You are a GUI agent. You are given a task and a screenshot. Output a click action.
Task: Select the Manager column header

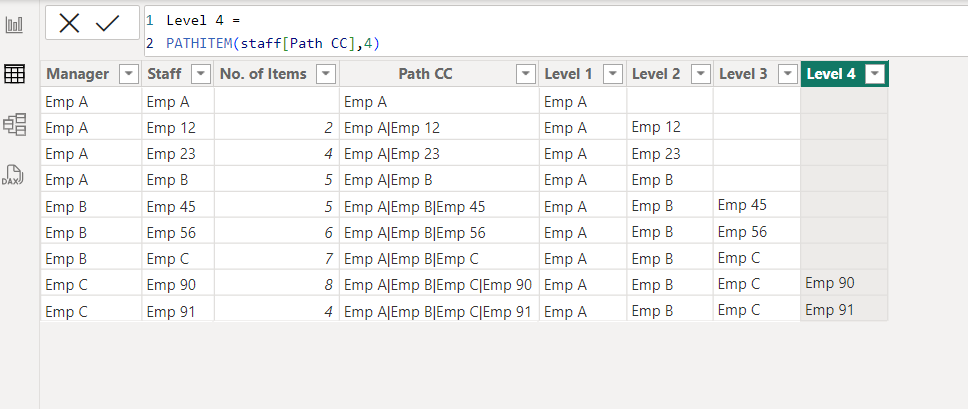point(91,74)
